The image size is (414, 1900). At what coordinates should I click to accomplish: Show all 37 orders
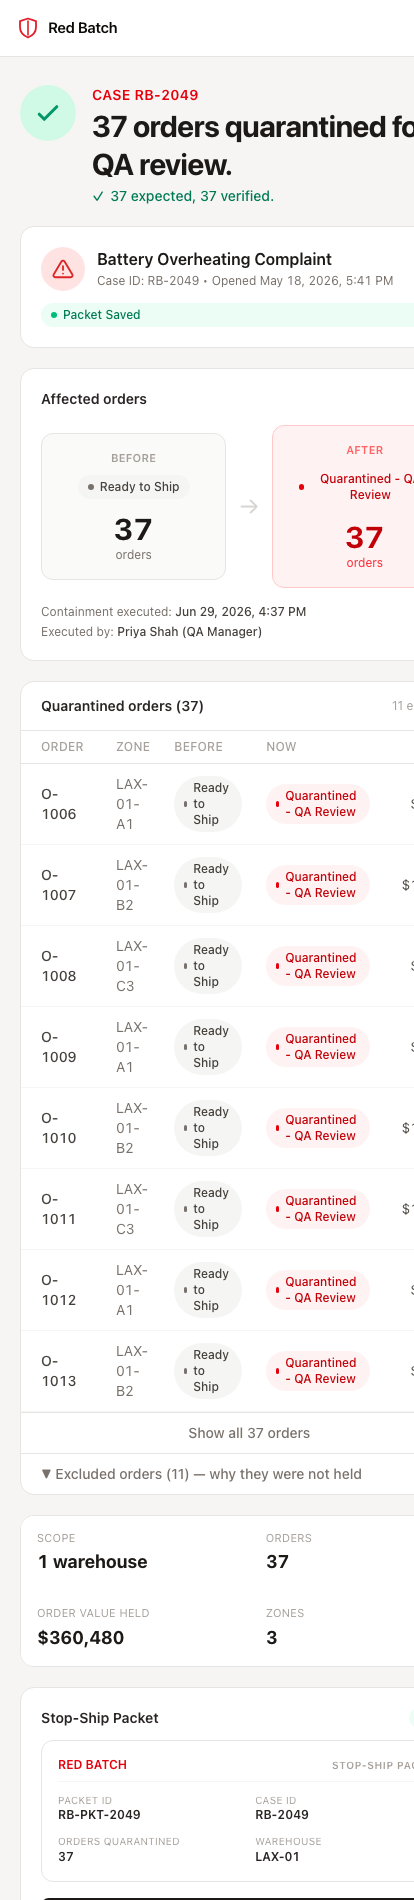click(x=249, y=1433)
